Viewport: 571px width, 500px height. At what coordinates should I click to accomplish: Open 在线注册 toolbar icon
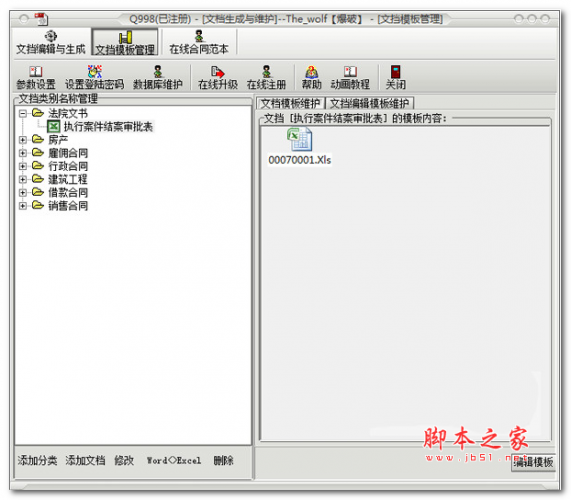click(266, 71)
